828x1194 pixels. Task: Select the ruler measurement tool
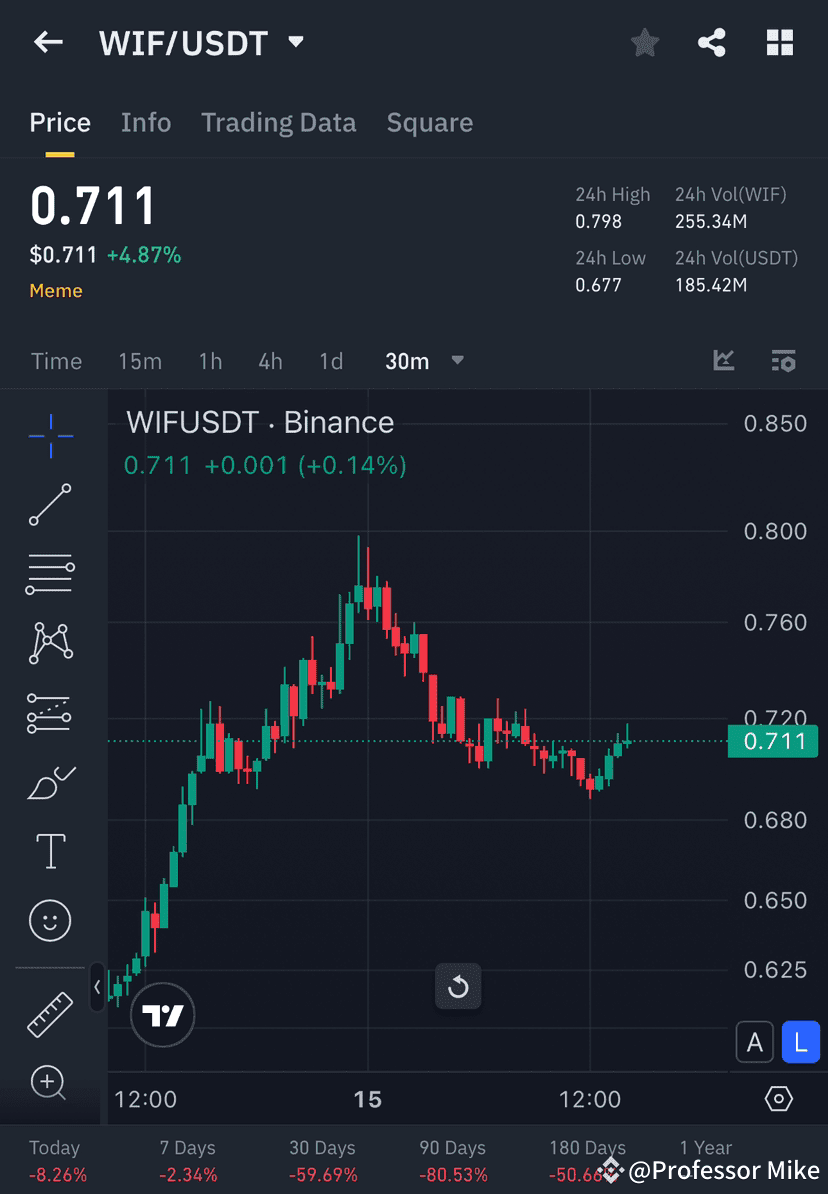(x=50, y=1012)
